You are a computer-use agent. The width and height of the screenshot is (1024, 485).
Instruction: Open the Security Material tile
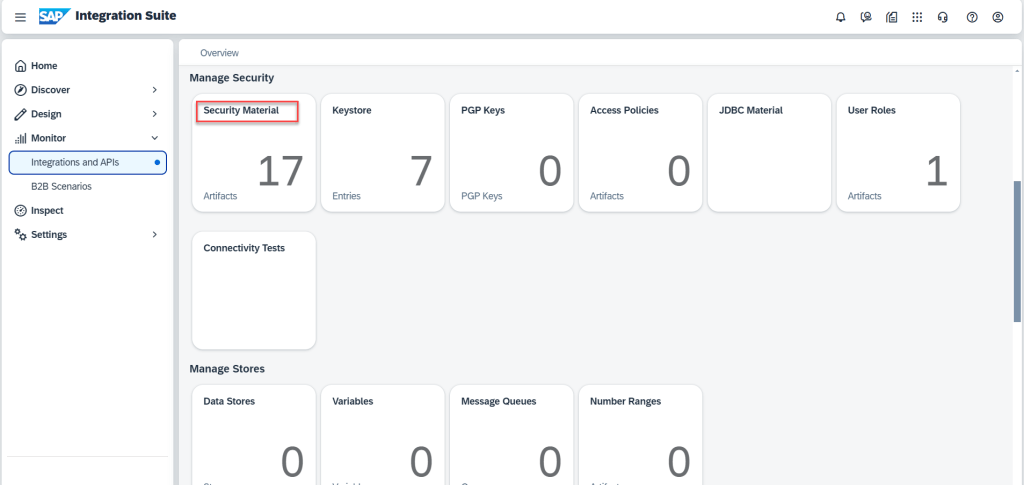tap(253, 152)
